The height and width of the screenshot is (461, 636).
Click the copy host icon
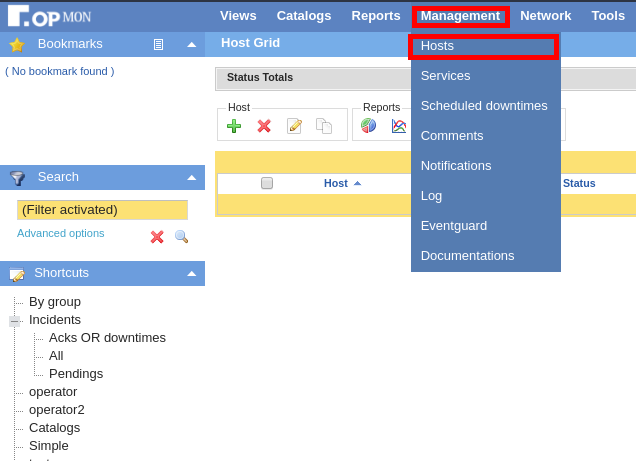pyautogui.click(x=324, y=126)
